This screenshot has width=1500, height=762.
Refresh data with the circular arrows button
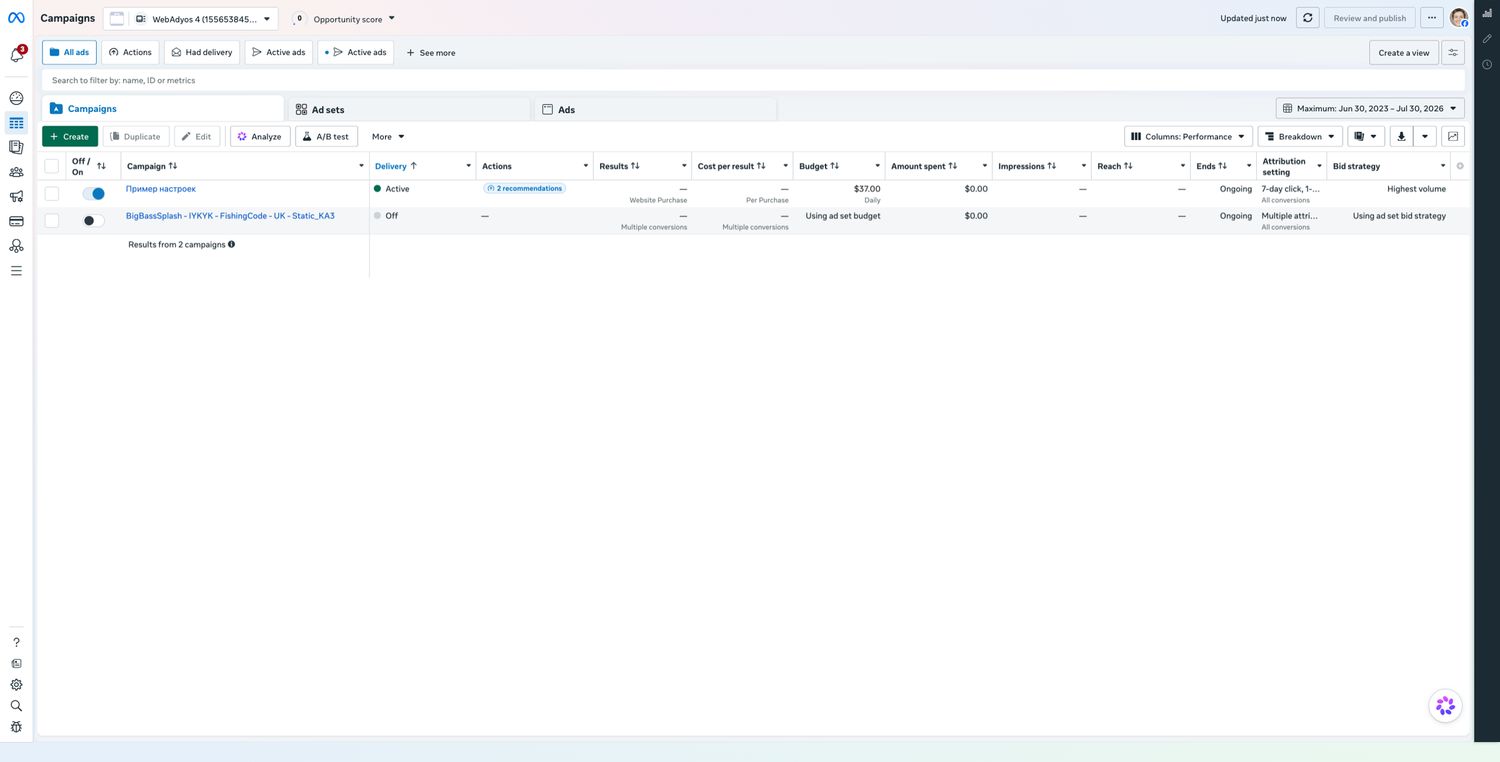(x=1307, y=18)
